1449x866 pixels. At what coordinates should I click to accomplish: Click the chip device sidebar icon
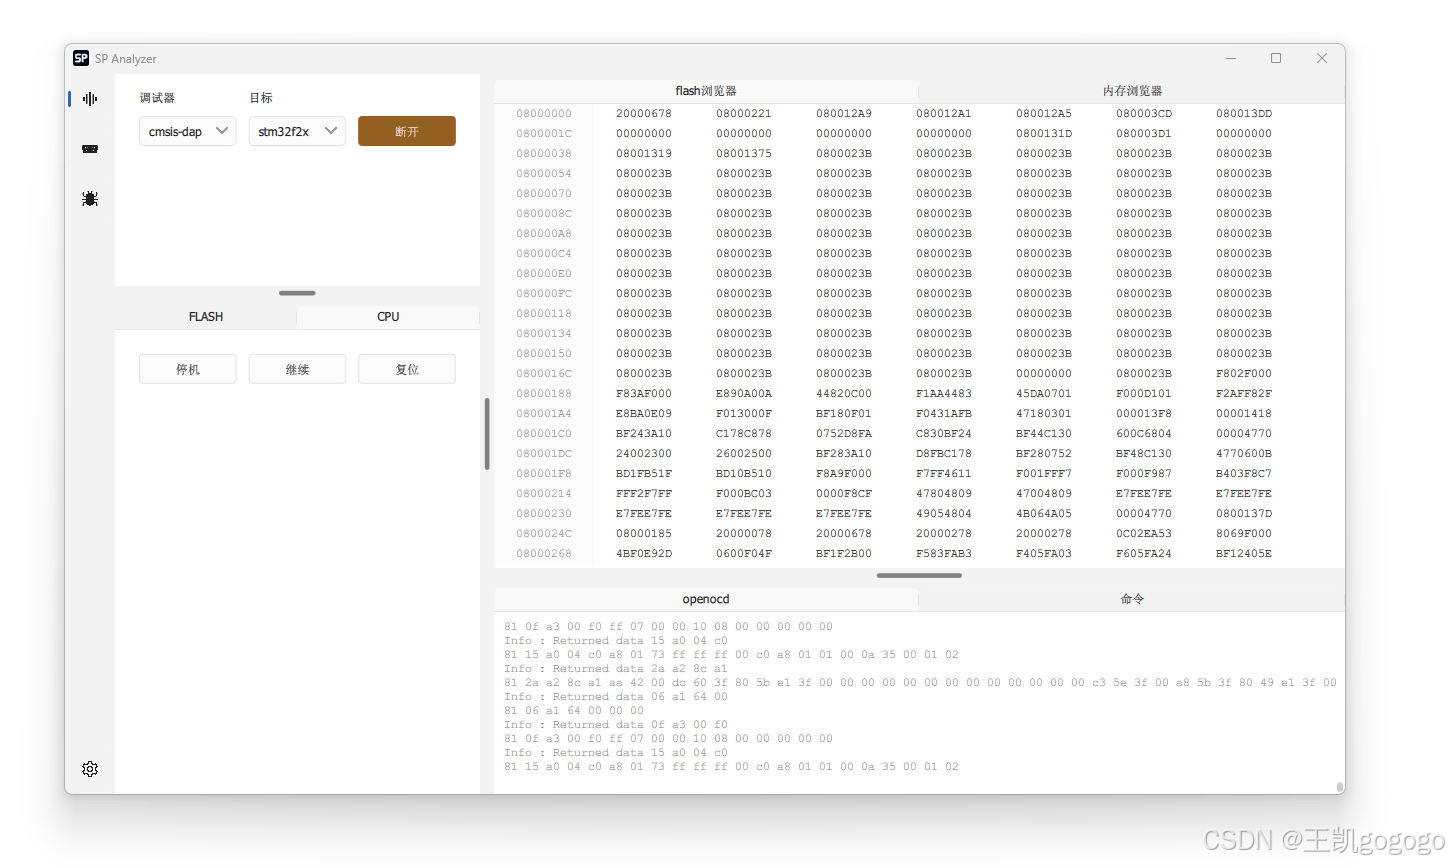tap(90, 149)
